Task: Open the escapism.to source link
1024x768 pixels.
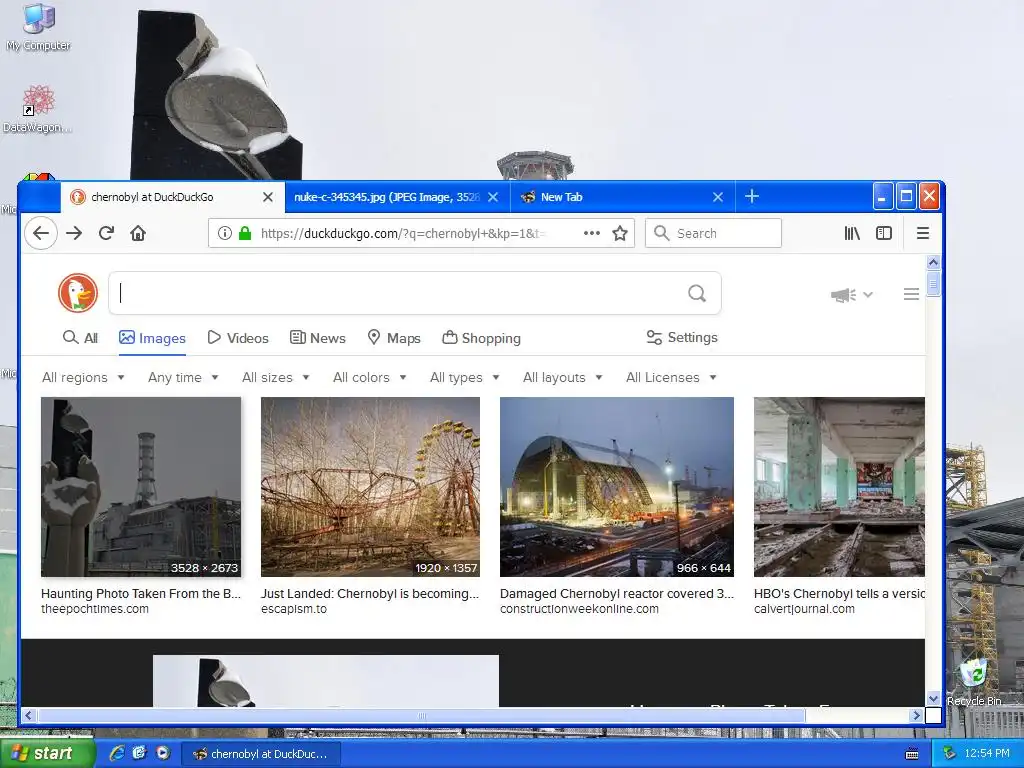Action: (x=294, y=609)
